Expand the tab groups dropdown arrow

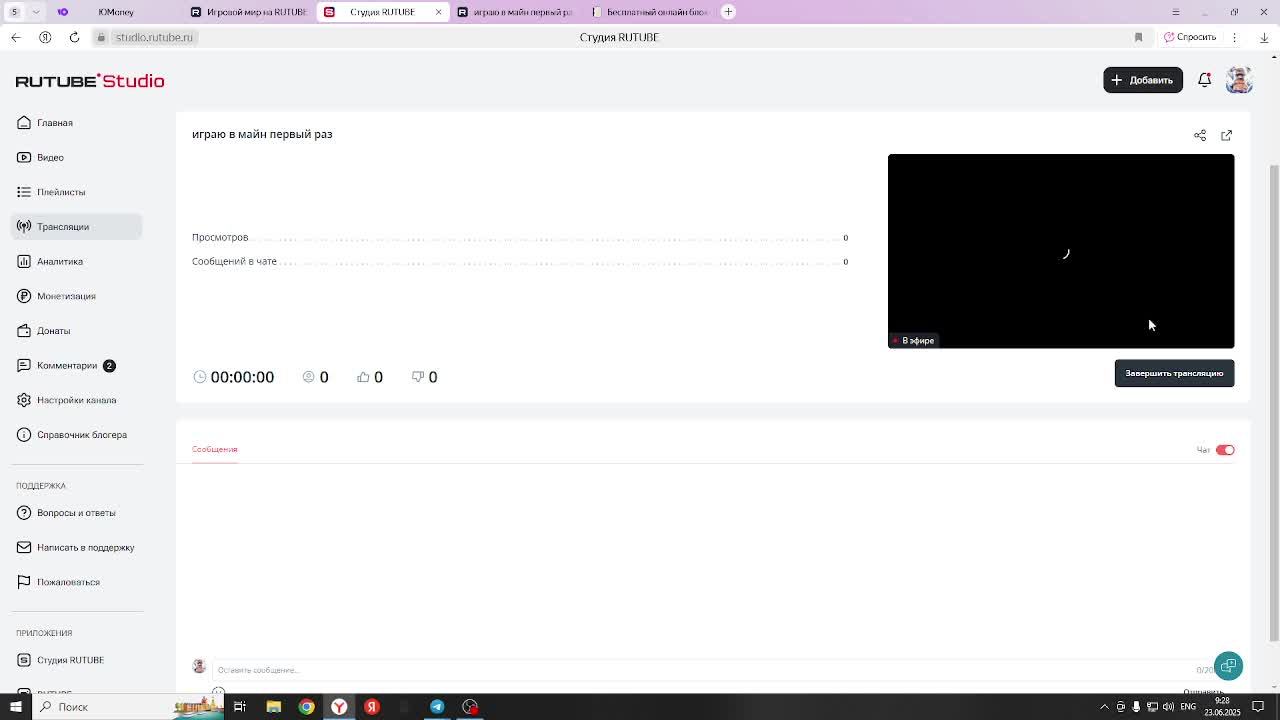point(36,12)
